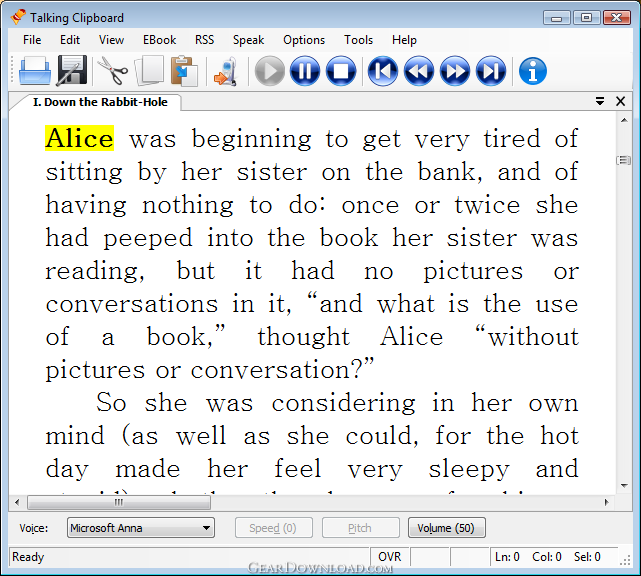Open the tab list dropdown arrow
Image resolution: width=641 pixels, height=576 pixels.
[x=600, y=101]
